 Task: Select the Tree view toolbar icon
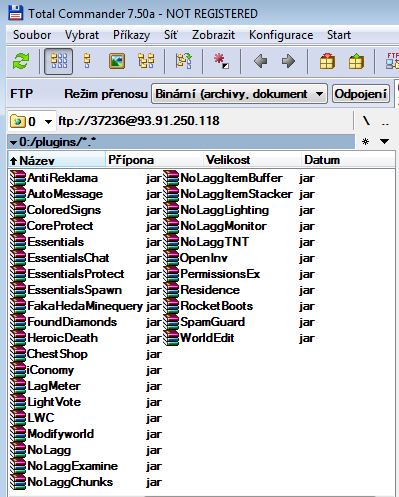[x=146, y=61]
